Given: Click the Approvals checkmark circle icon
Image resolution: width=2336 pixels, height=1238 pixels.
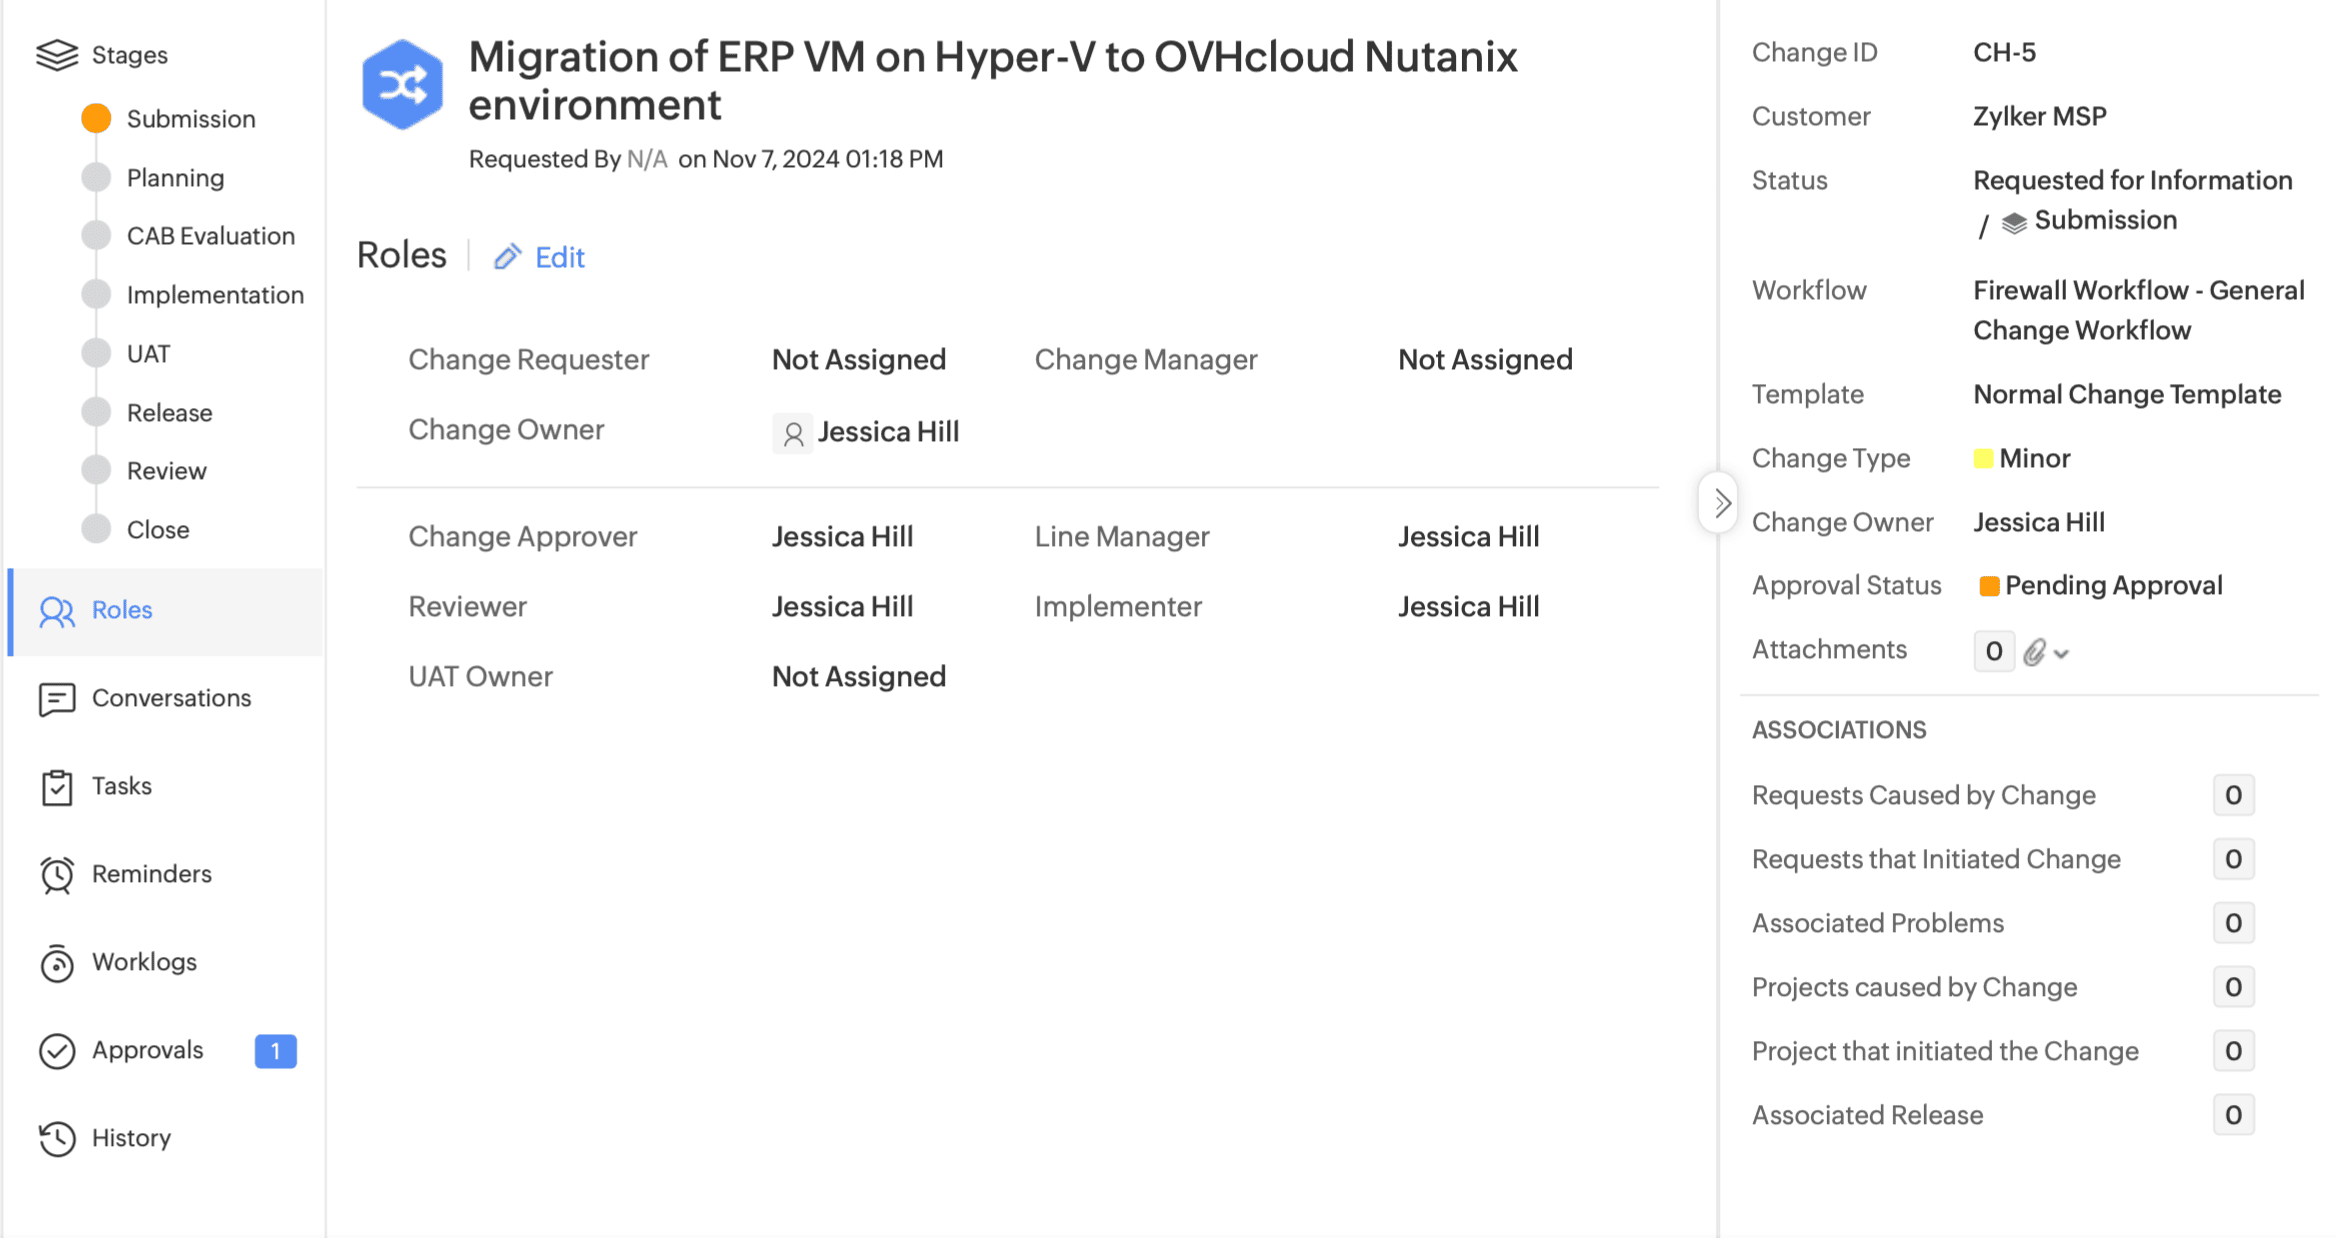Looking at the screenshot, I should 57,1051.
